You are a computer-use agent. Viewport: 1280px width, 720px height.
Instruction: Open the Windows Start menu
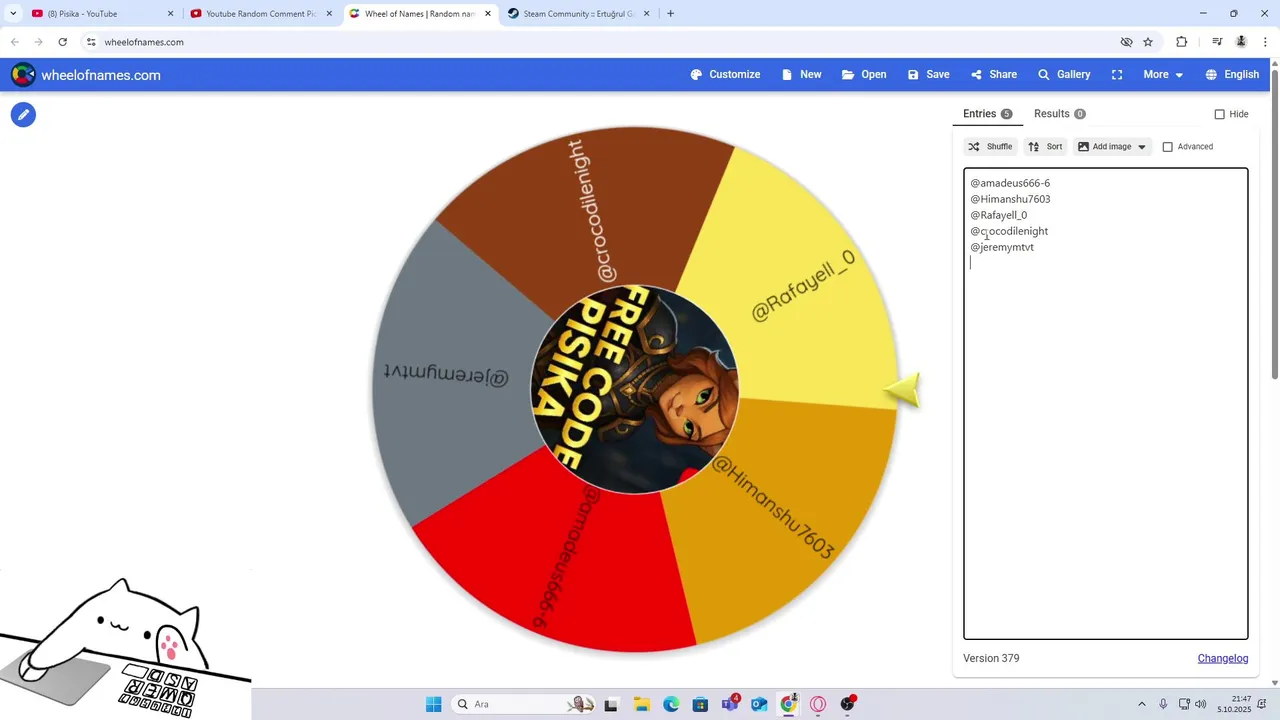tap(433, 704)
